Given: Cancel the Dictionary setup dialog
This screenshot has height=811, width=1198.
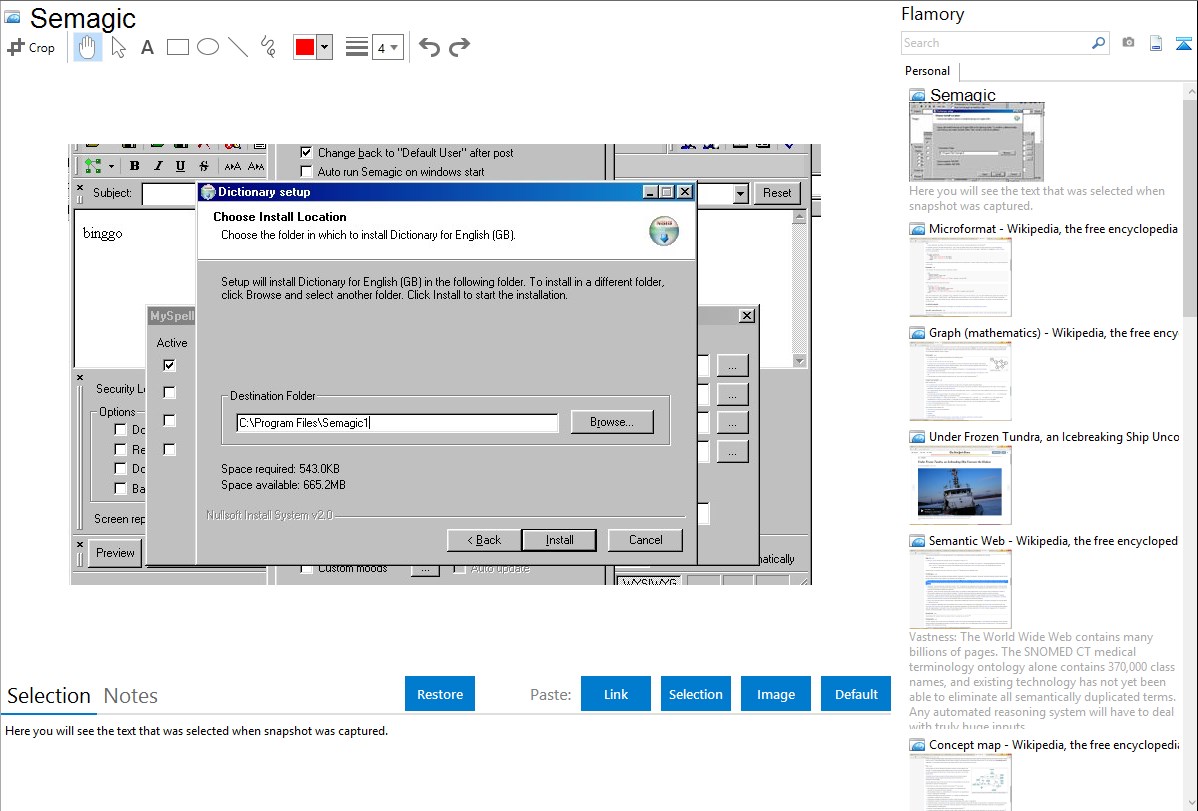Looking at the screenshot, I should [646, 540].
